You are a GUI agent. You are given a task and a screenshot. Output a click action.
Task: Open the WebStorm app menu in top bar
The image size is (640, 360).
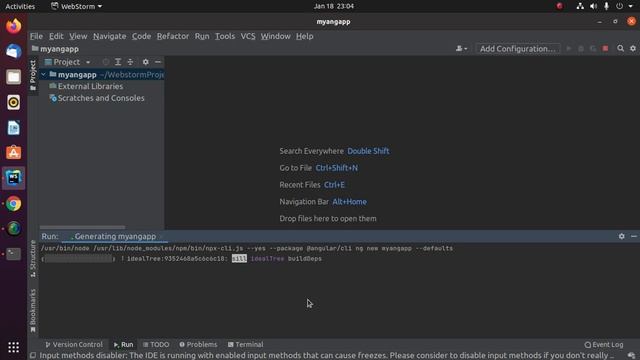point(76,6)
